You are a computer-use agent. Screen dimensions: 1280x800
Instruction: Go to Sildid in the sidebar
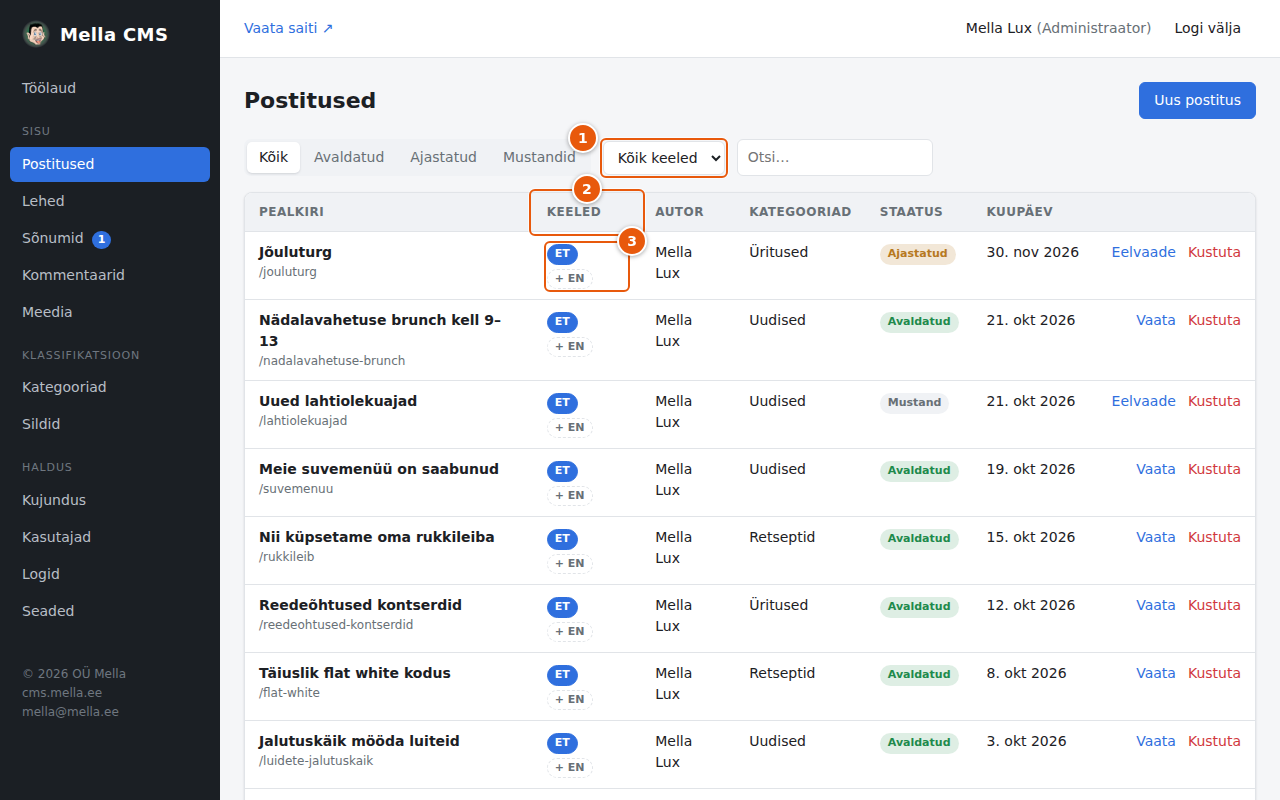click(x=110, y=424)
